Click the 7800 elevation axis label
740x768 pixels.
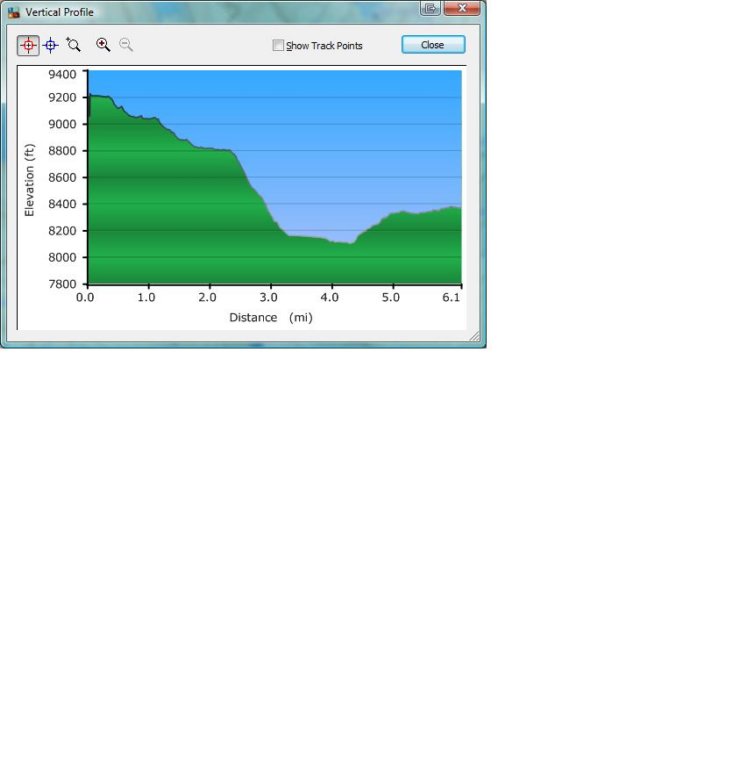[62, 284]
